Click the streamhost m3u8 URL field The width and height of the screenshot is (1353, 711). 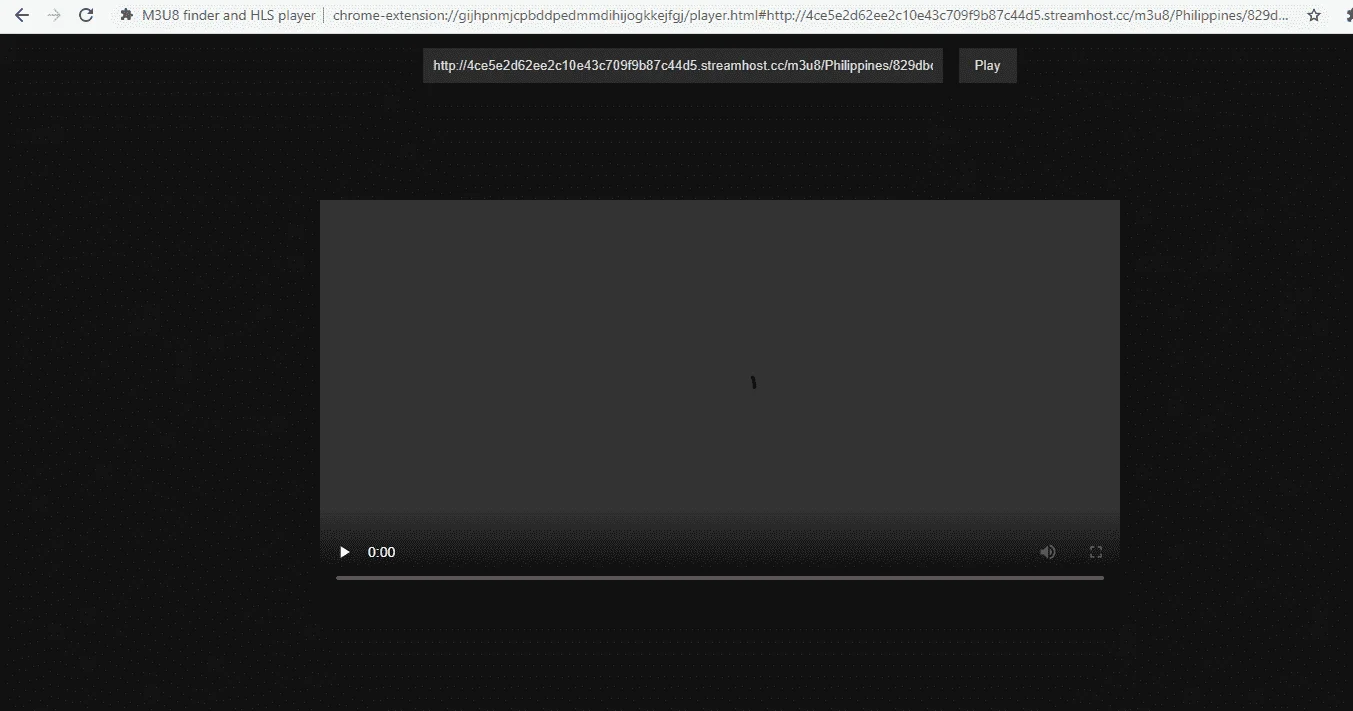[683, 66]
